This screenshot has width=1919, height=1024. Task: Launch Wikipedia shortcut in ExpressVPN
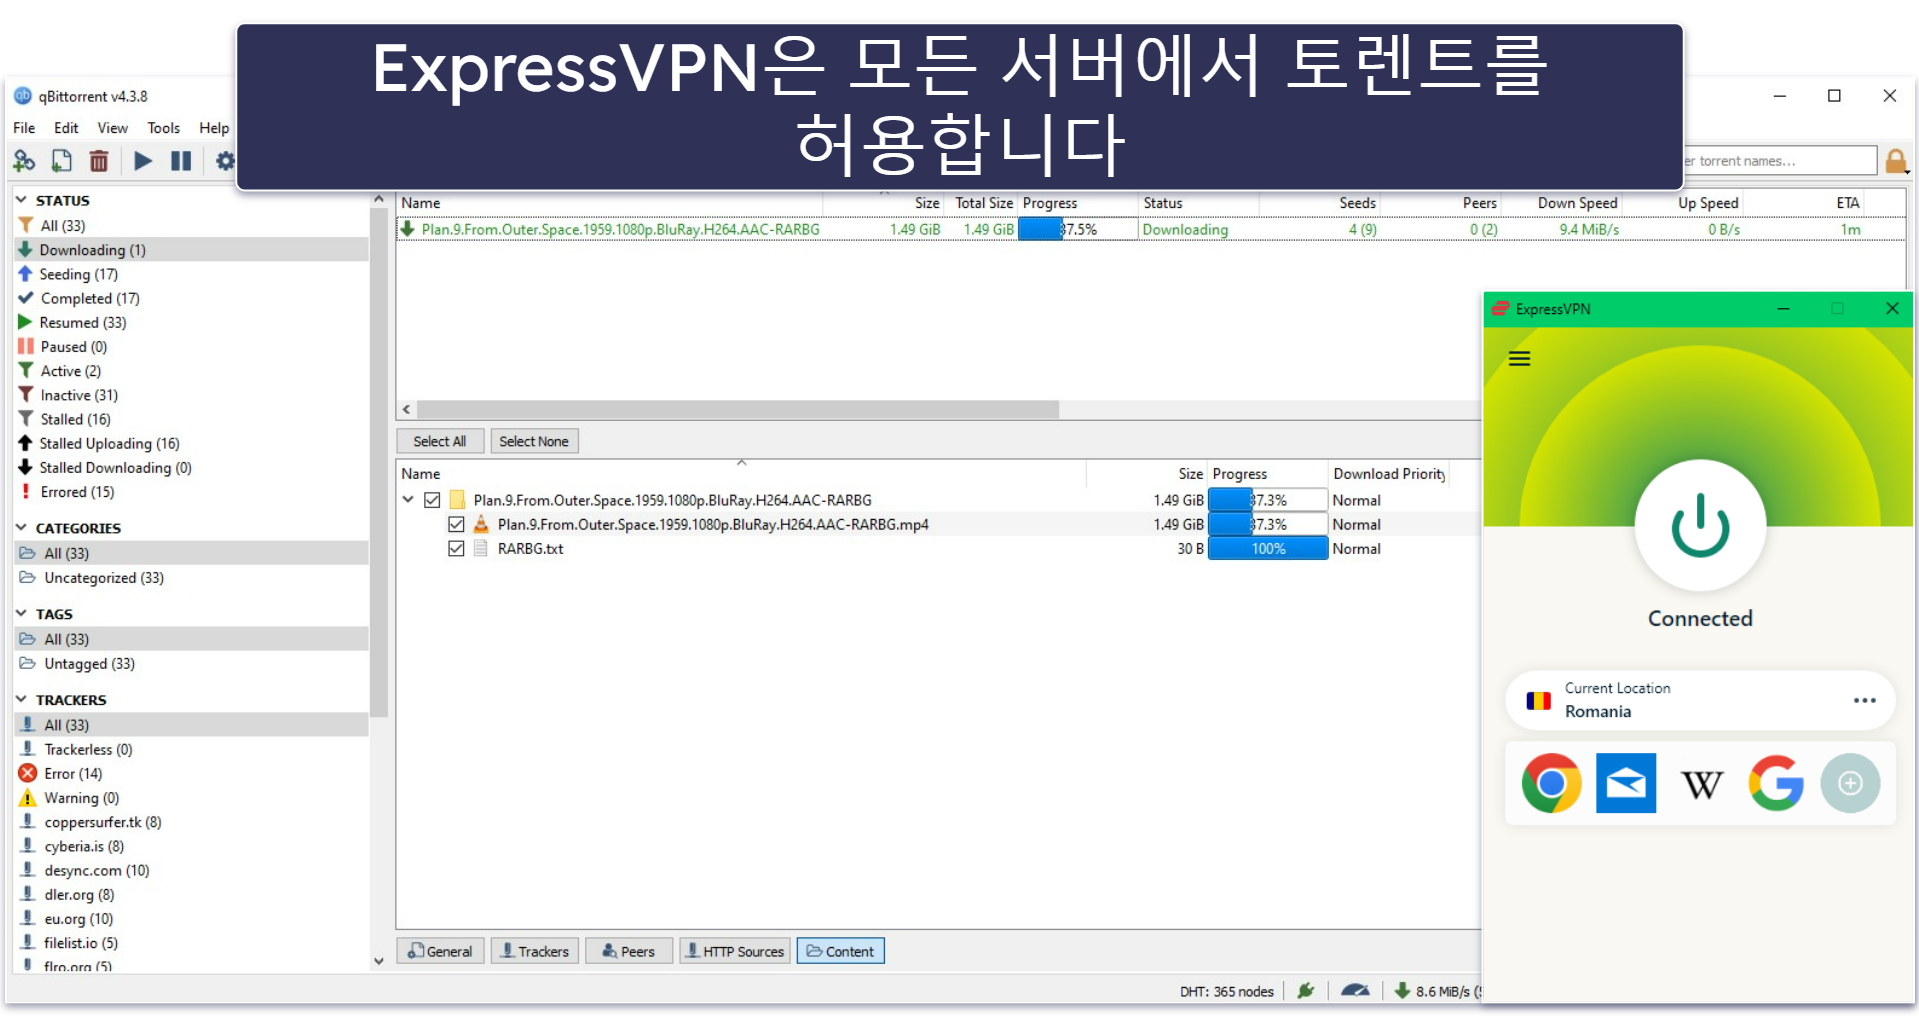(1701, 784)
